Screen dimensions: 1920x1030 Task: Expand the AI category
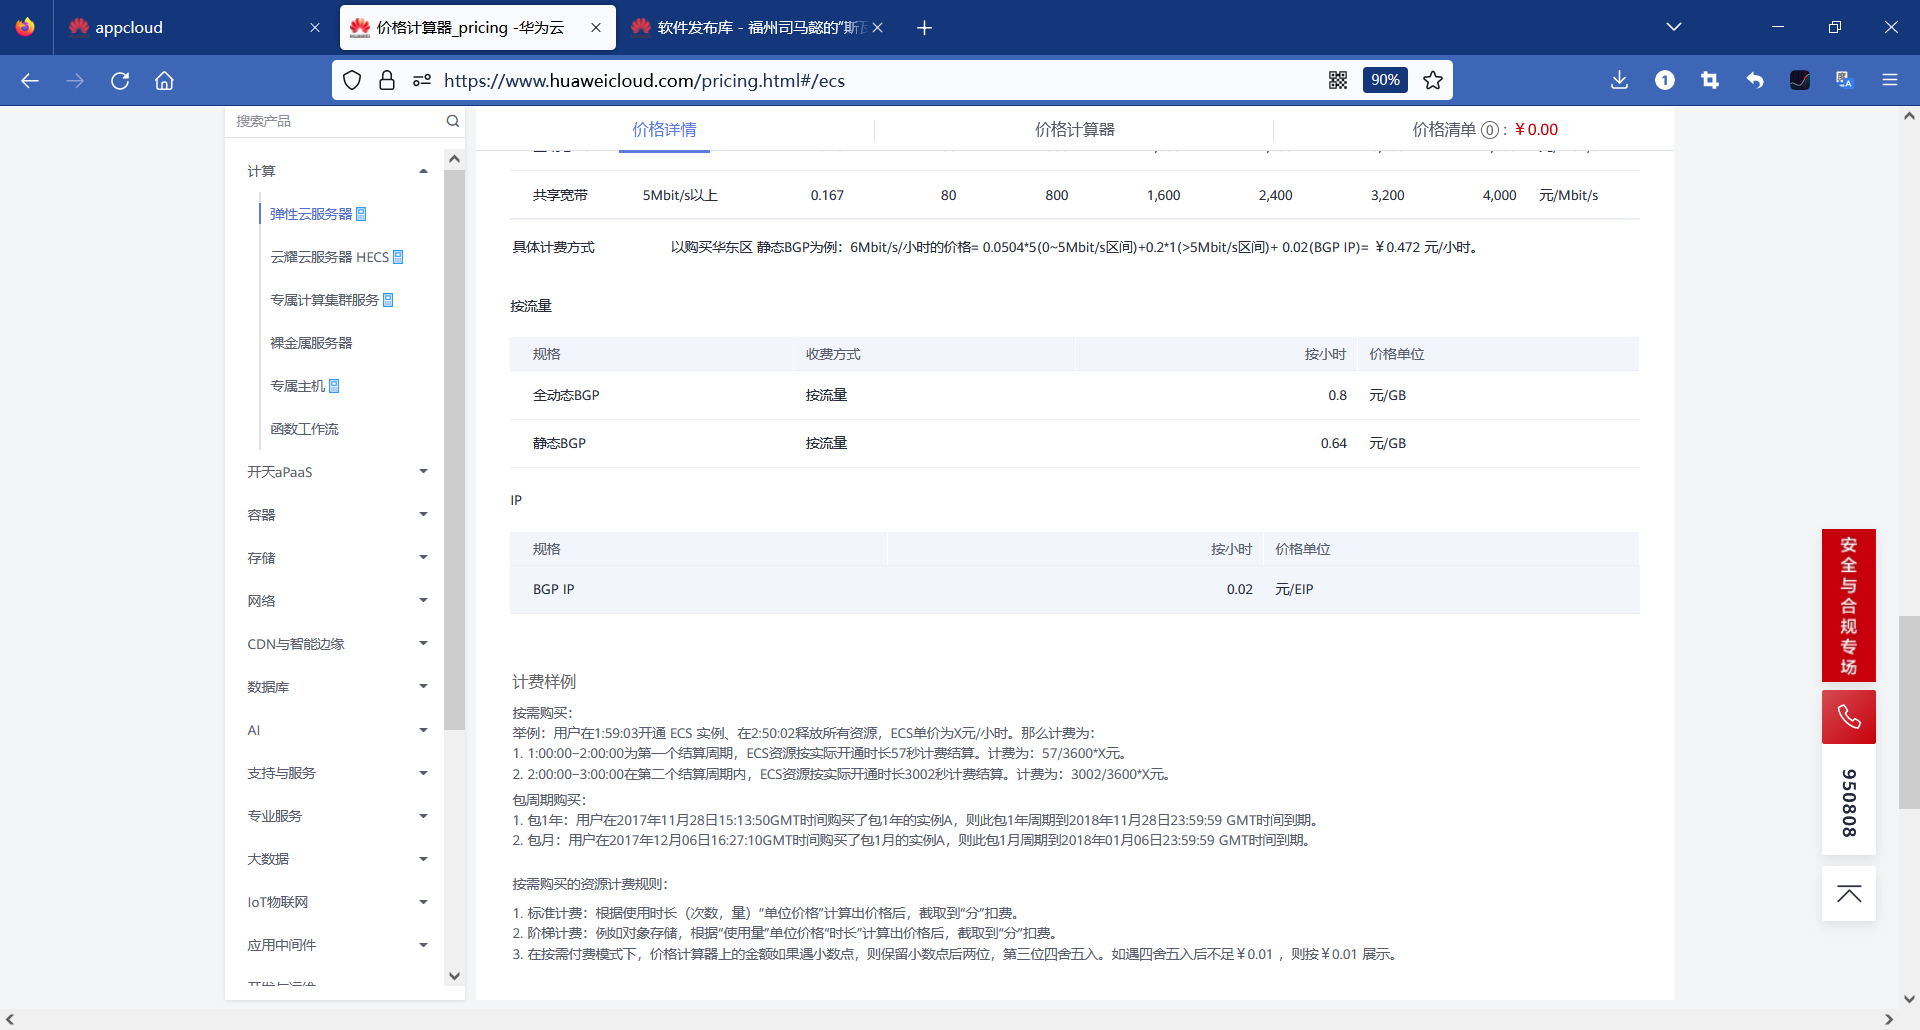423,730
